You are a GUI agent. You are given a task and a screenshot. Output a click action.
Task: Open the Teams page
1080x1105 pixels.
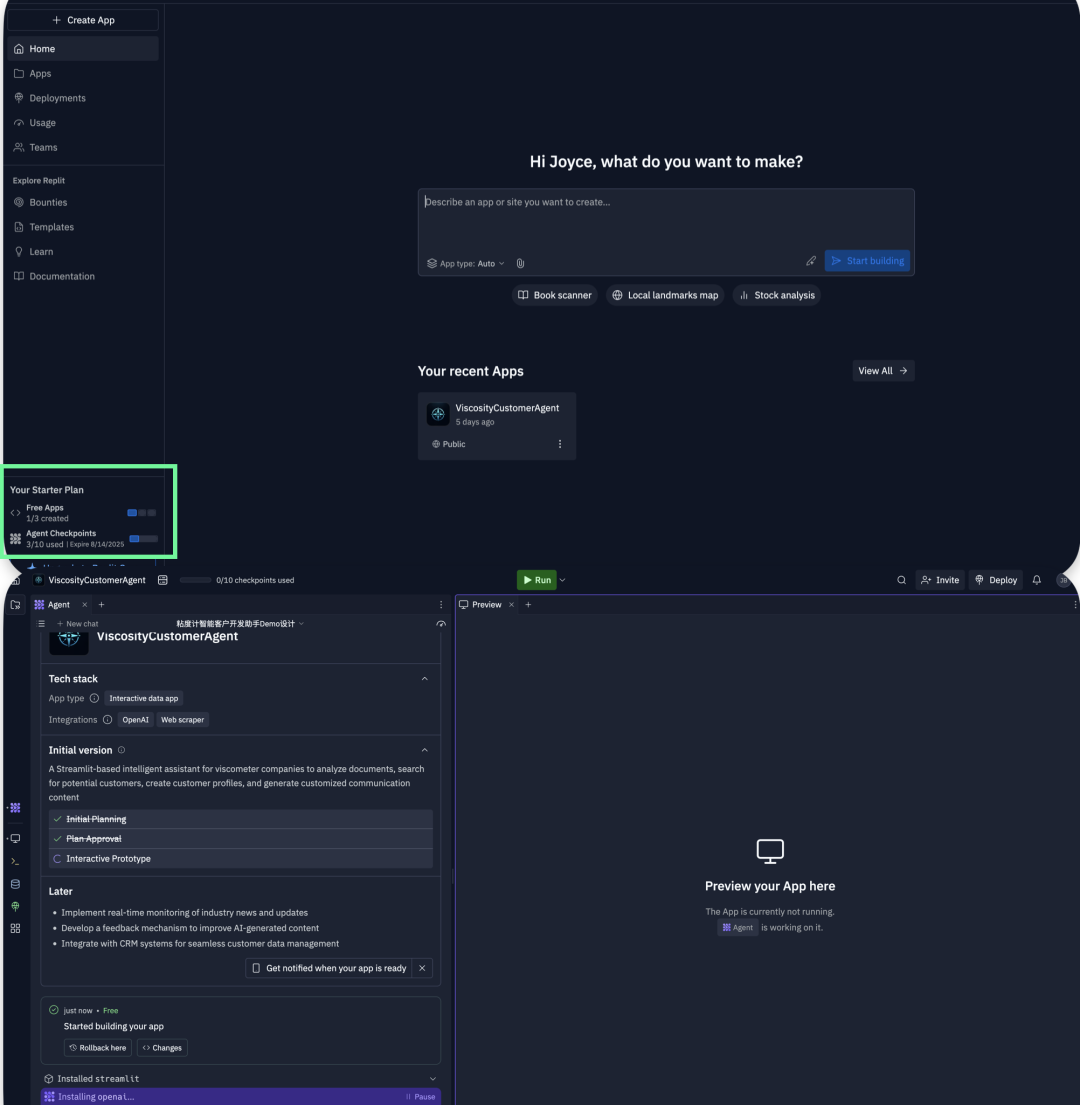pos(83,147)
